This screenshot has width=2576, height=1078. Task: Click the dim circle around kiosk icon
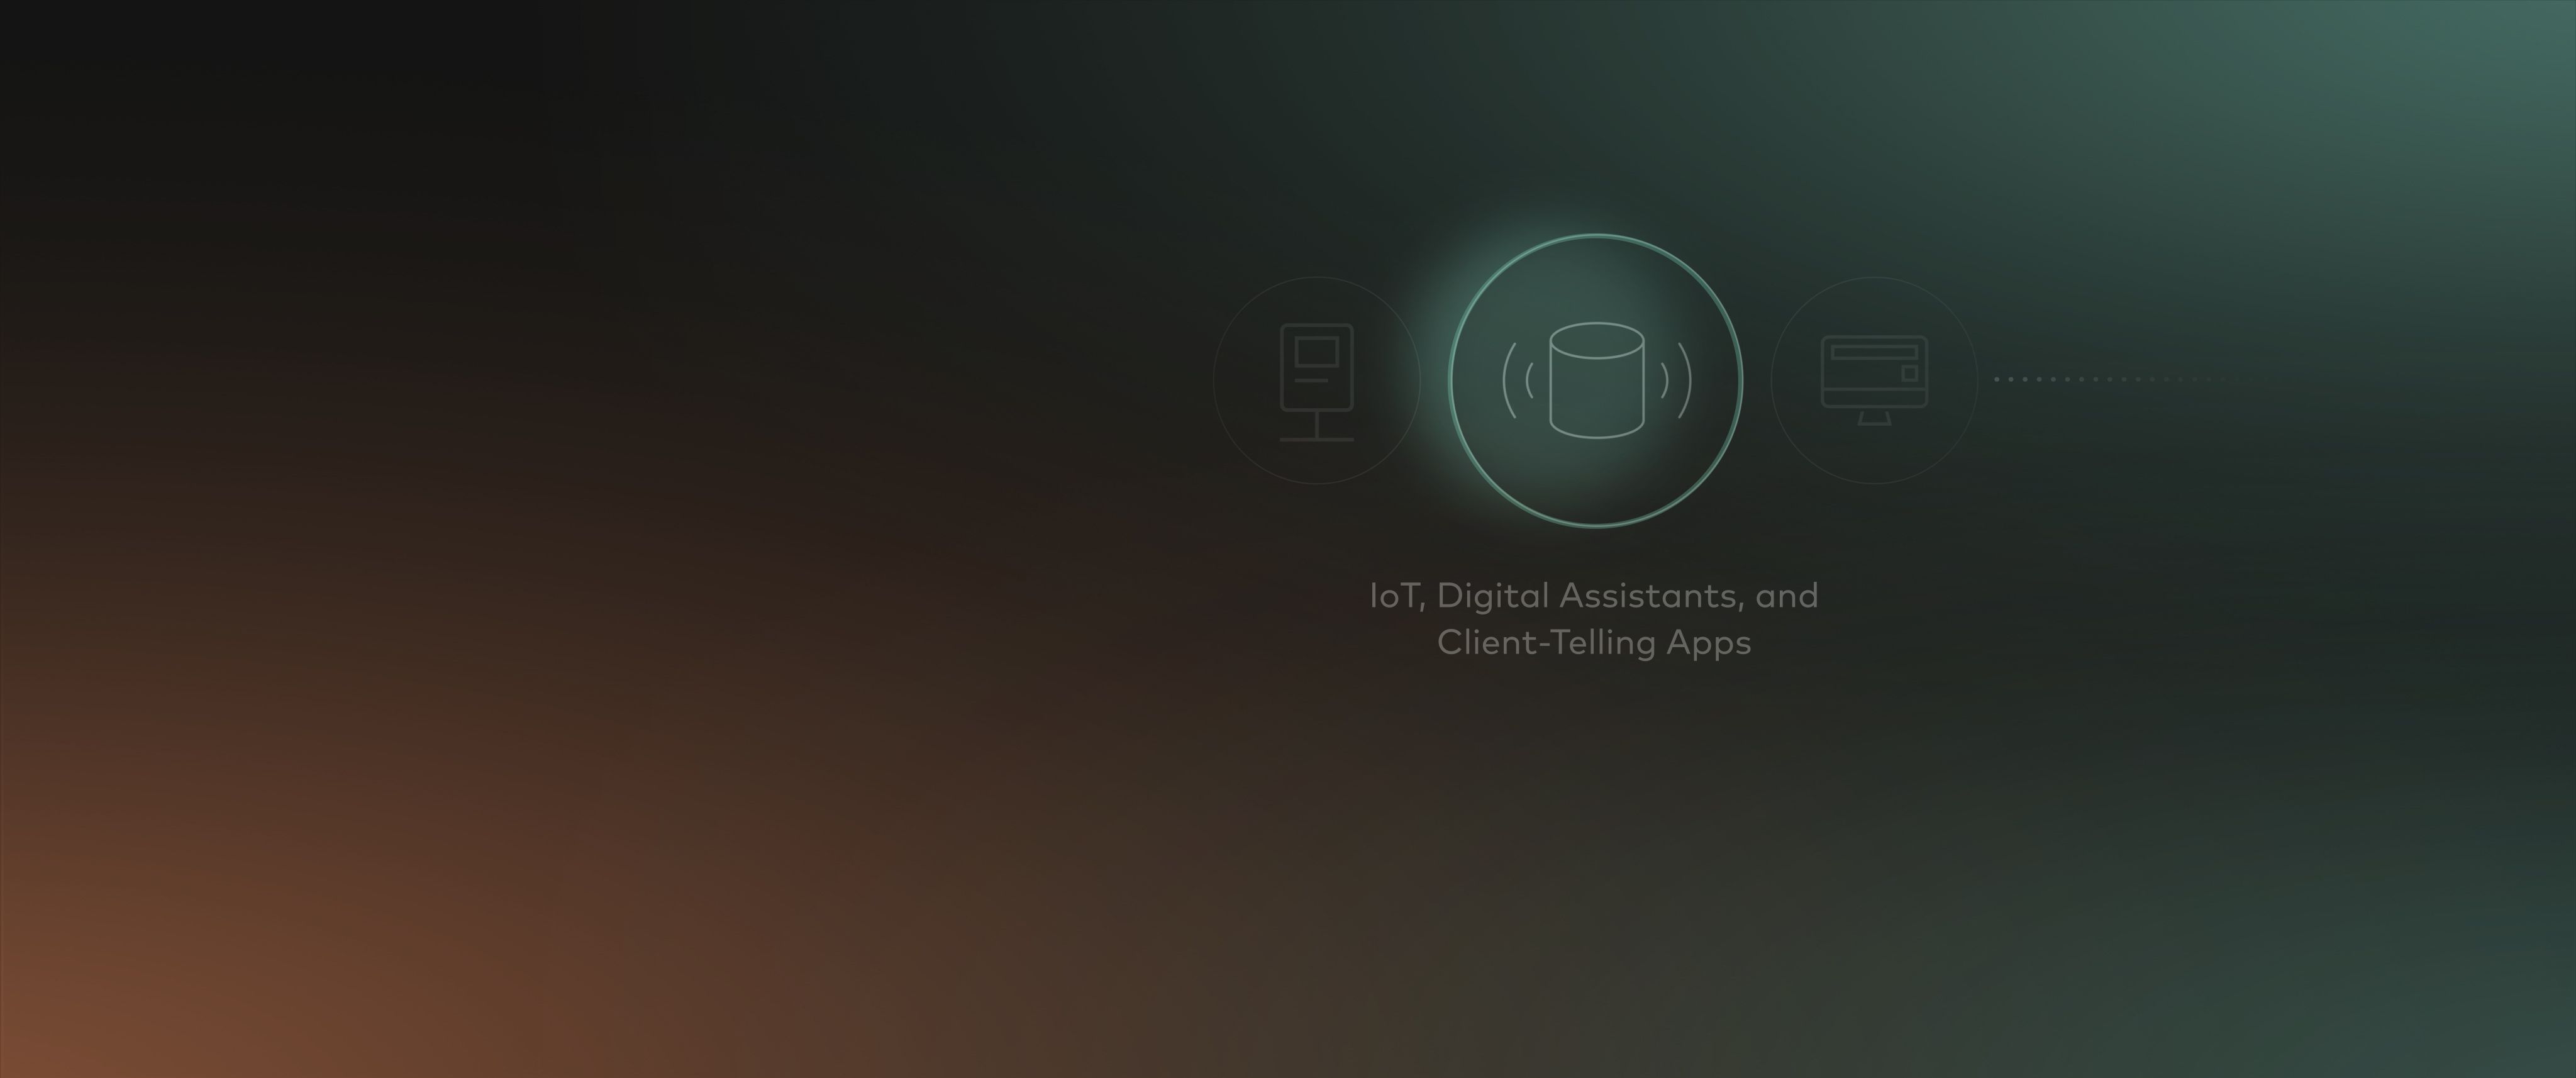(1214, 380)
